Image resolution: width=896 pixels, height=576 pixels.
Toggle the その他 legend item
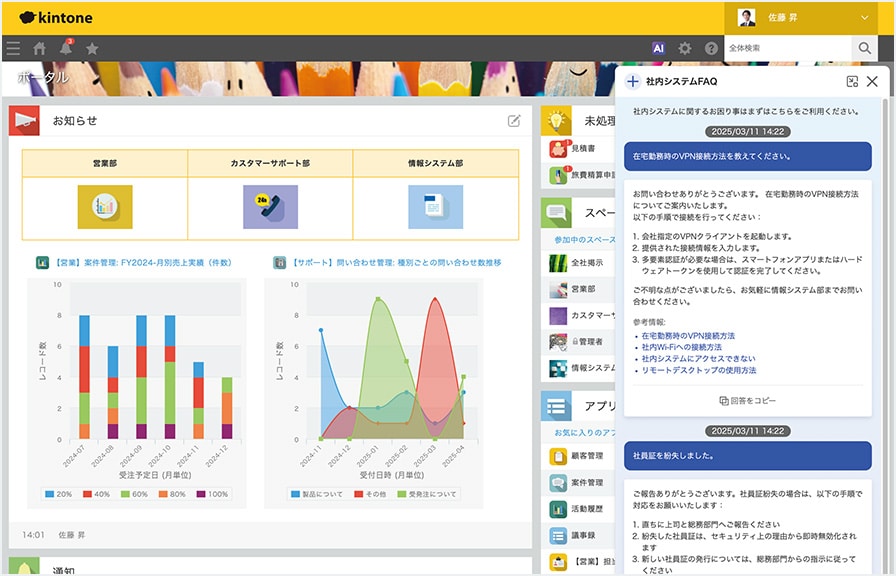click(370, 494)
